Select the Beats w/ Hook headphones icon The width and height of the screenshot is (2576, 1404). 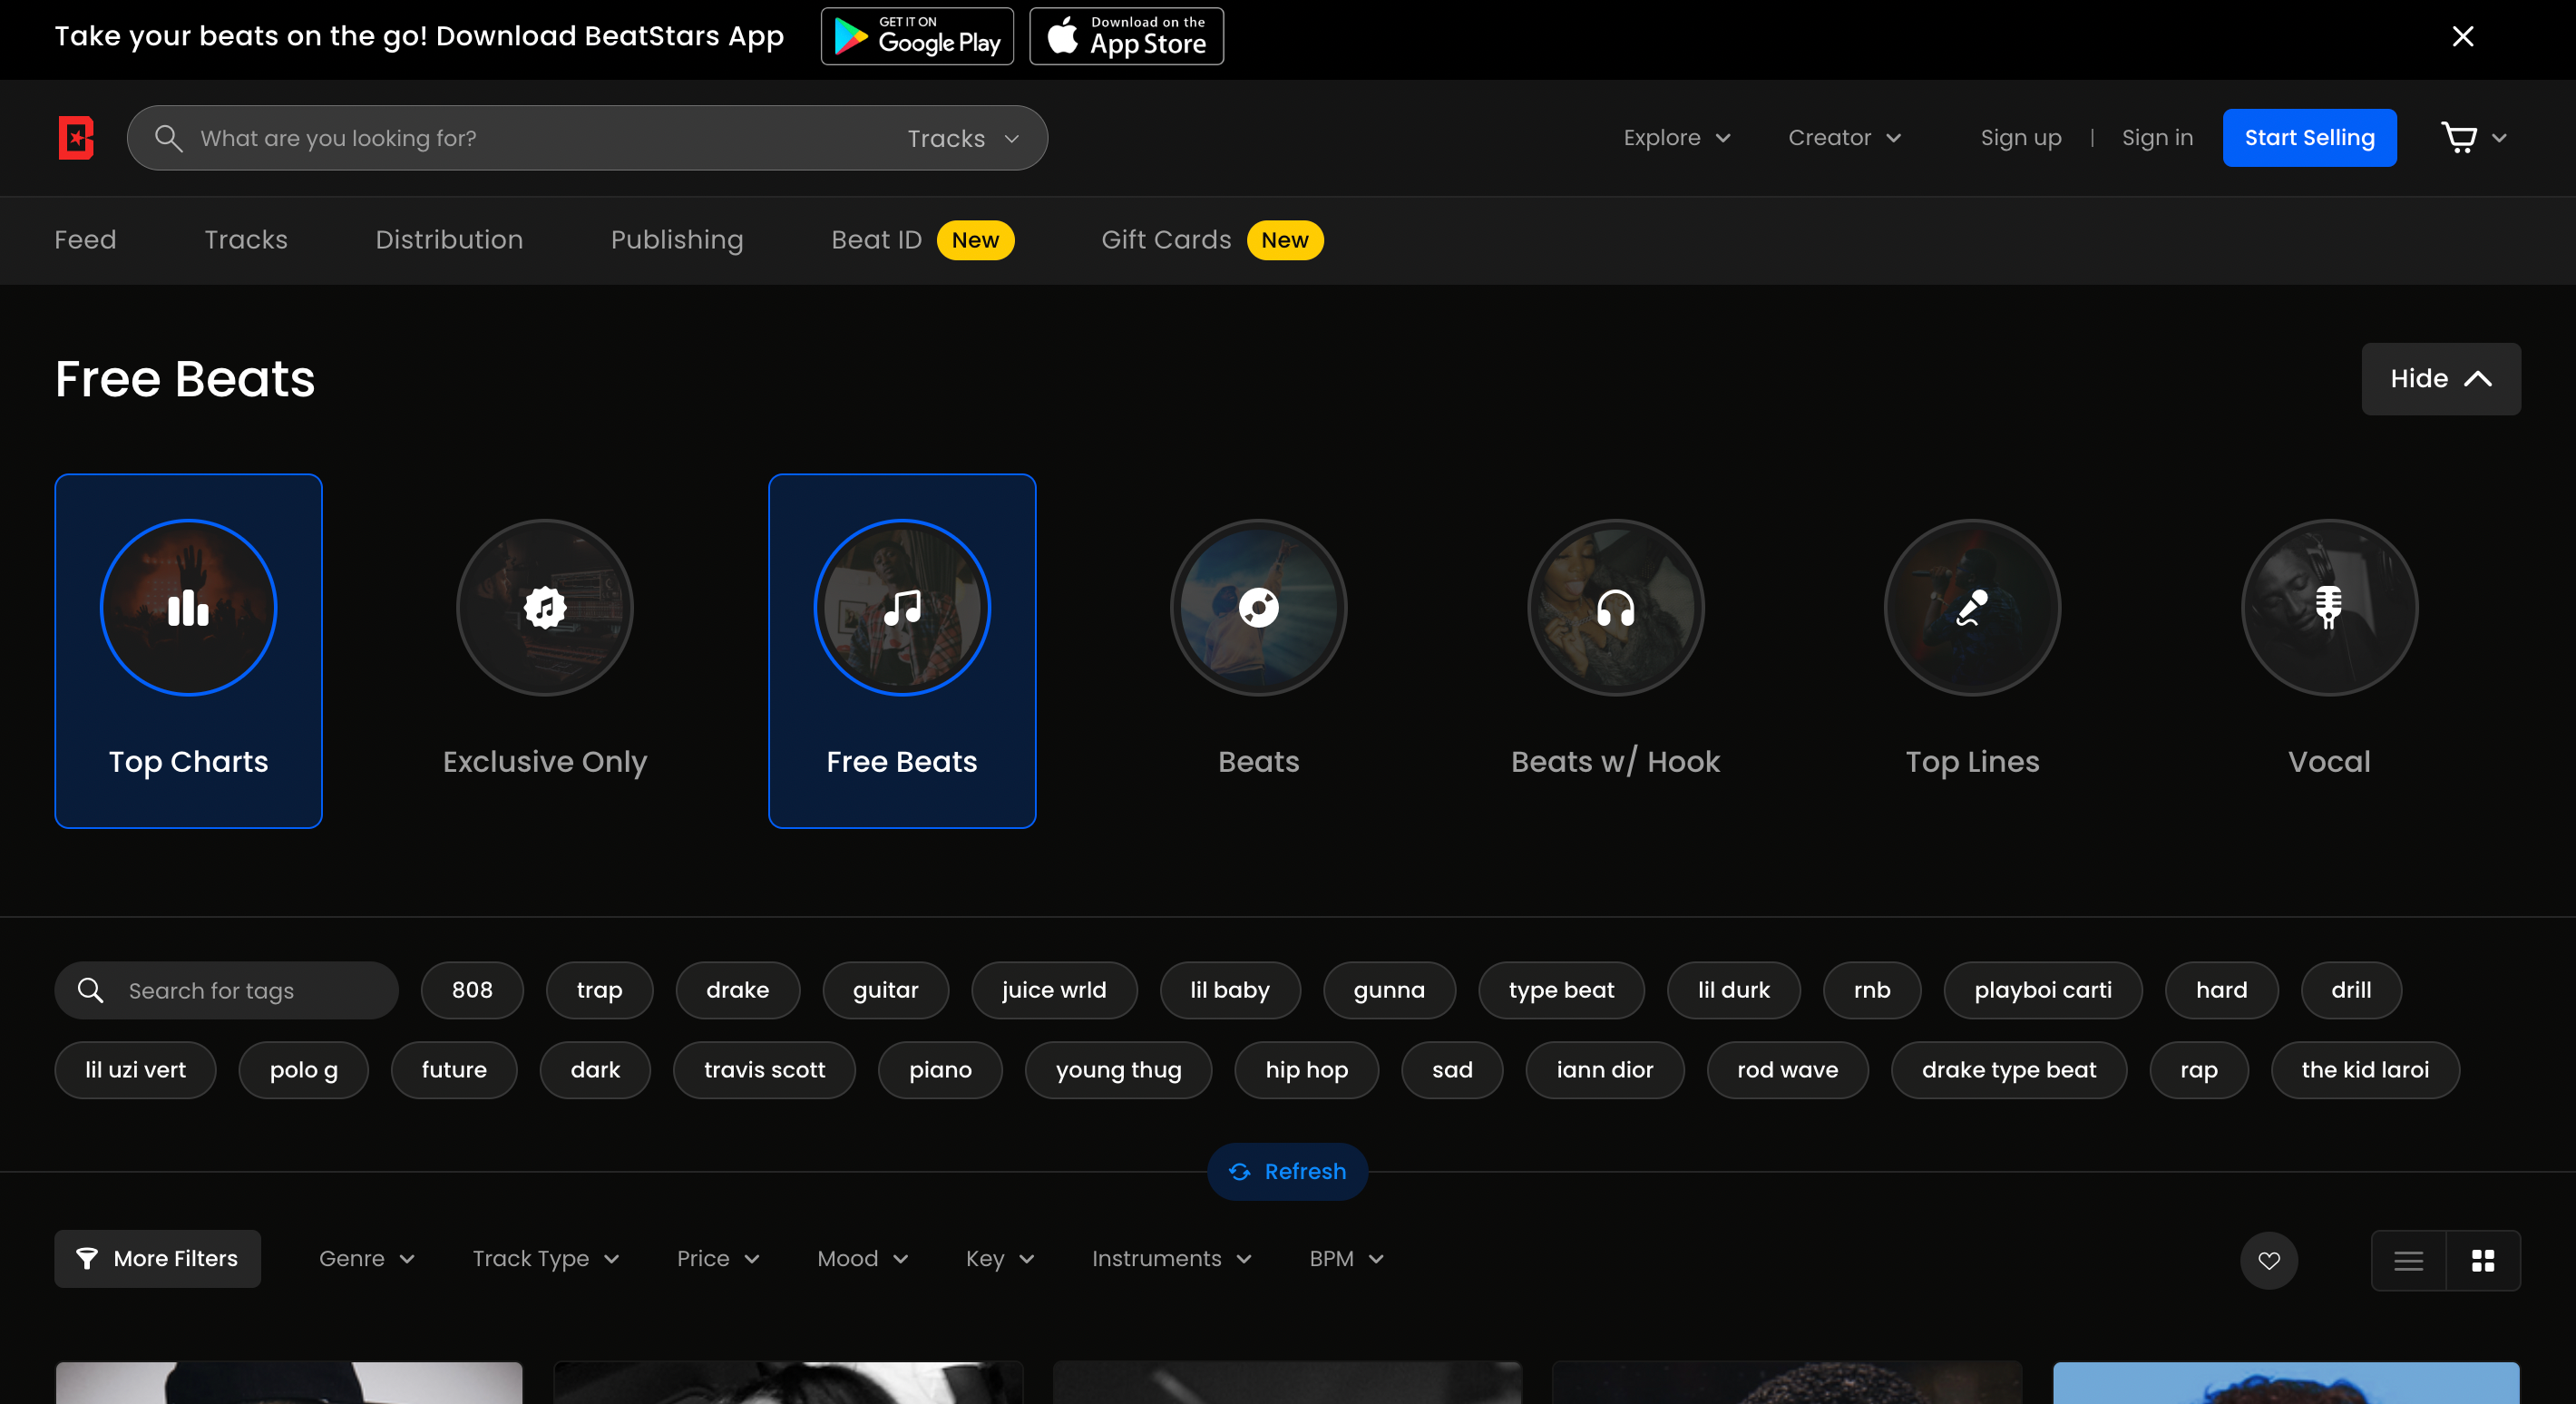click(1615, 607)
